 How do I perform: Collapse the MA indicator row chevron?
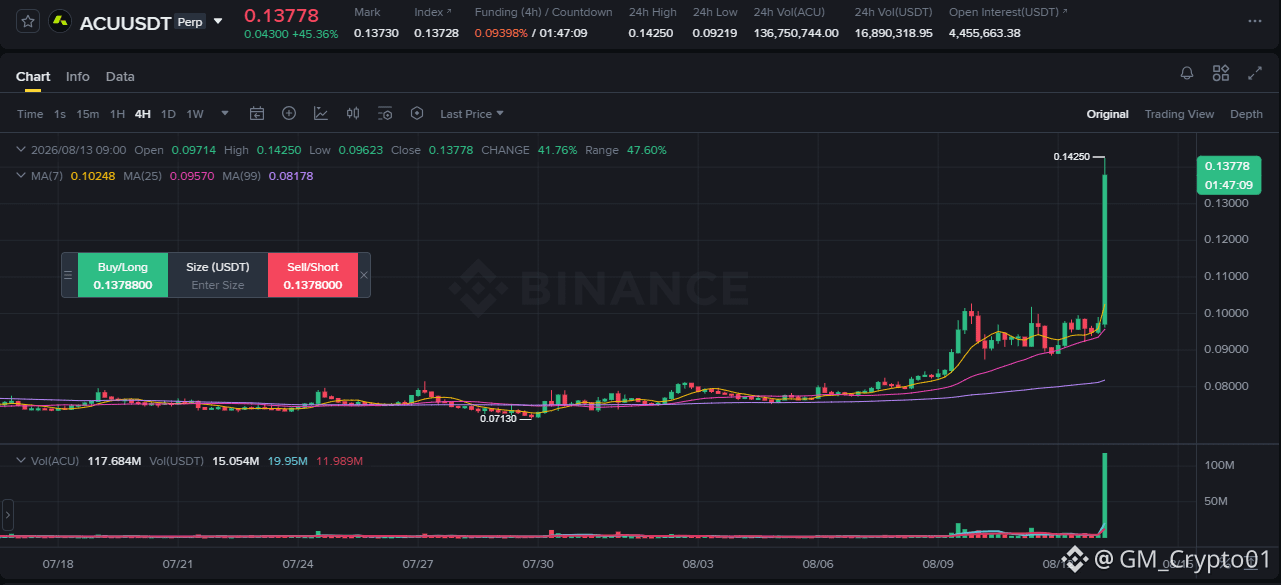pos(22,176)
